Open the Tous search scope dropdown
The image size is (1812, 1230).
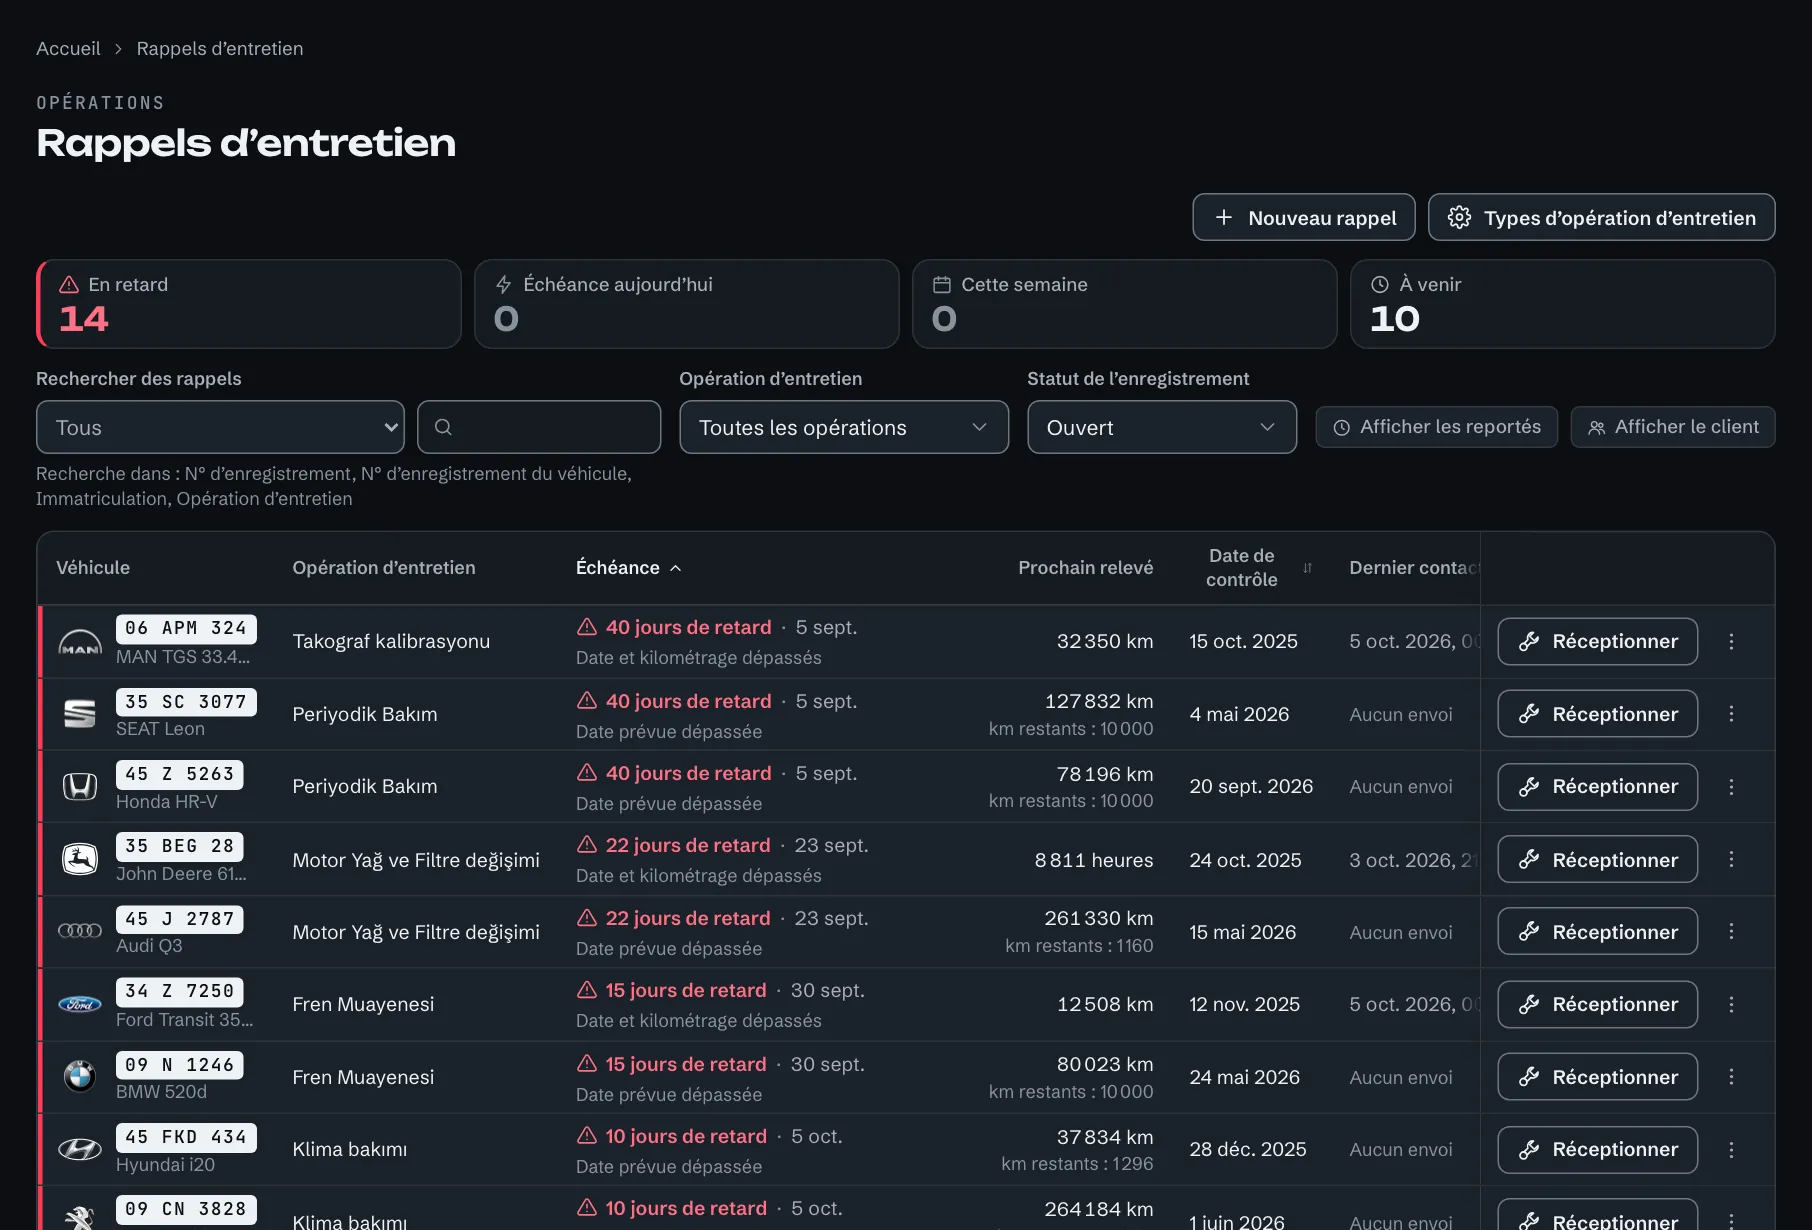tap(220, 427)
